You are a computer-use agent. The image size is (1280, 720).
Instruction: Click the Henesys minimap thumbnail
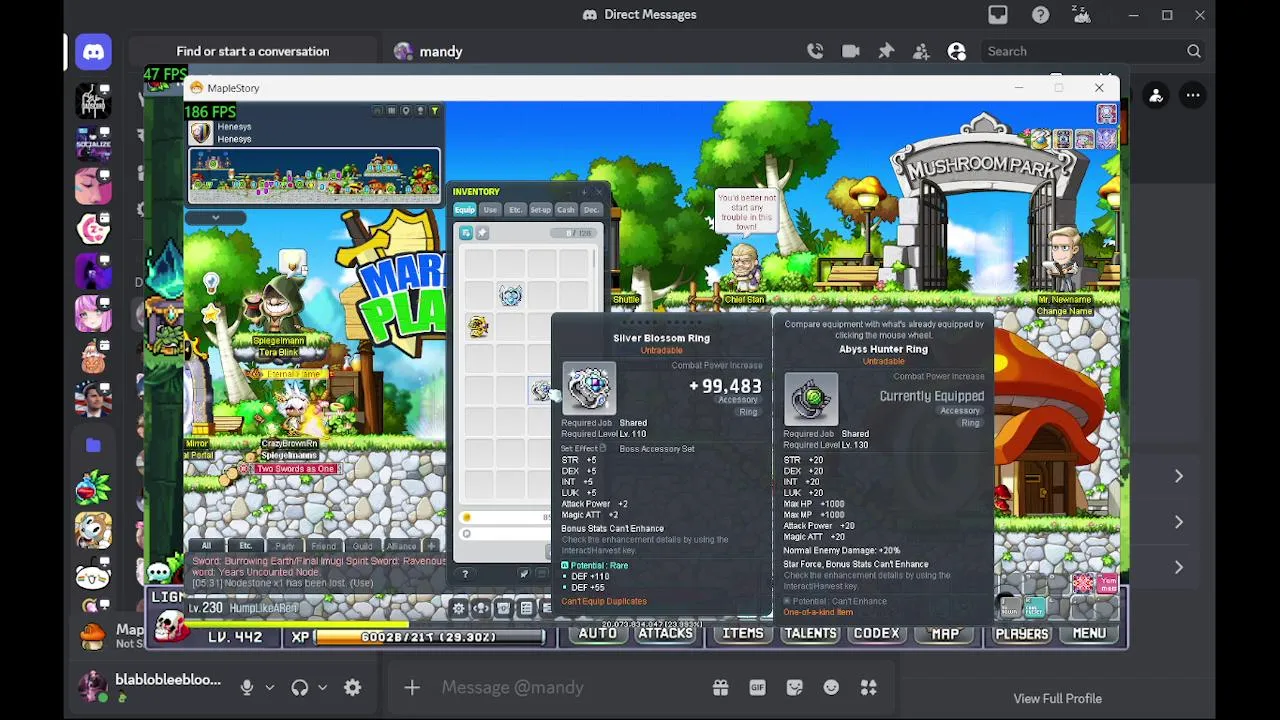[314, 175]
